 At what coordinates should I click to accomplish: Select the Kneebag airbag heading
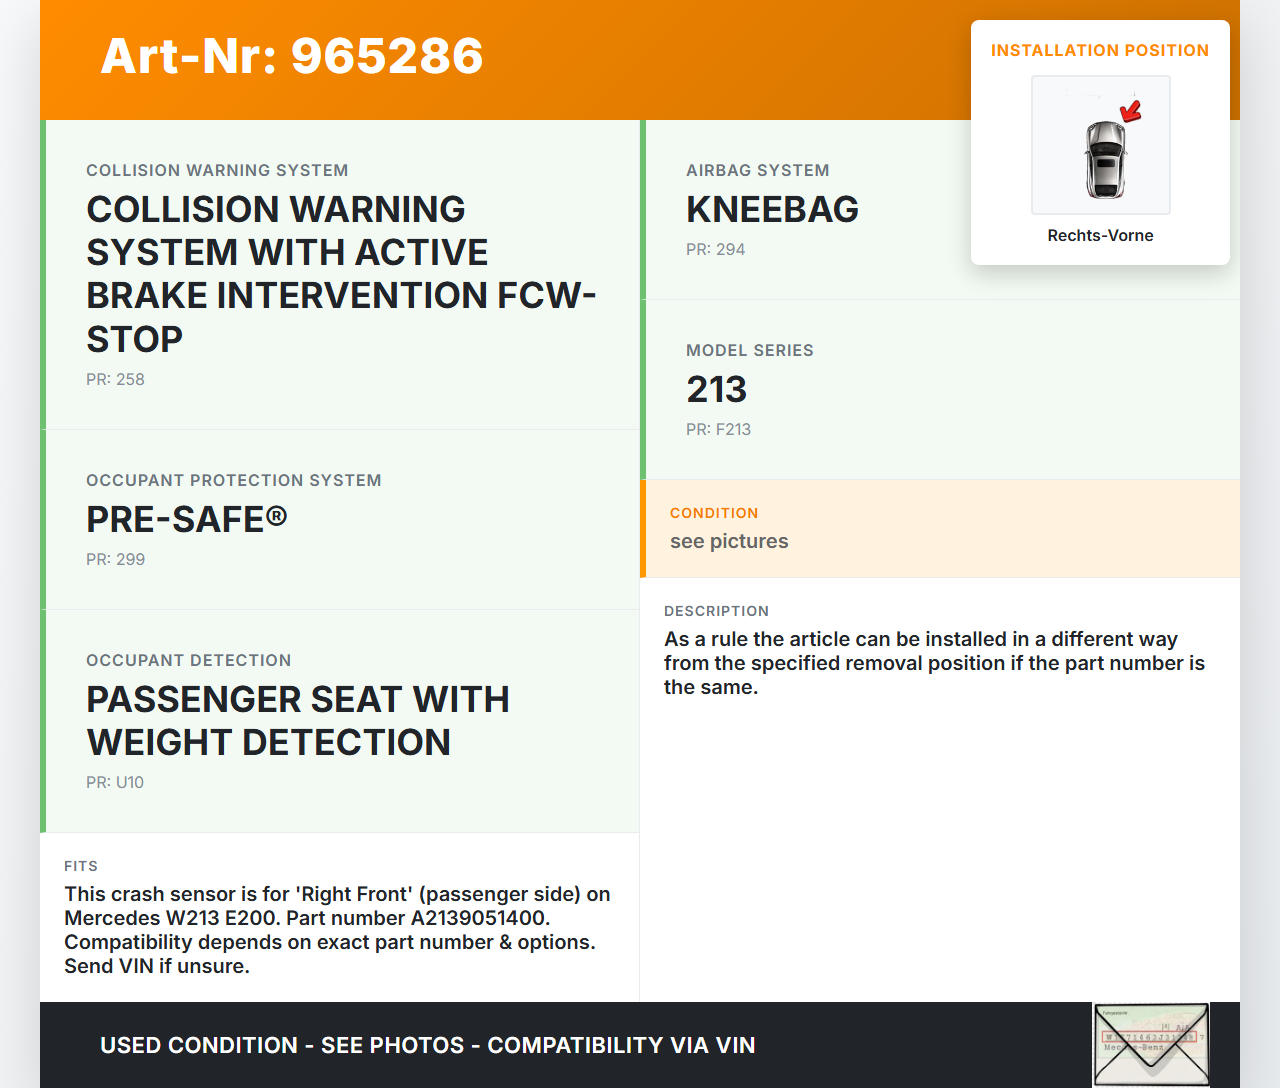772,209
